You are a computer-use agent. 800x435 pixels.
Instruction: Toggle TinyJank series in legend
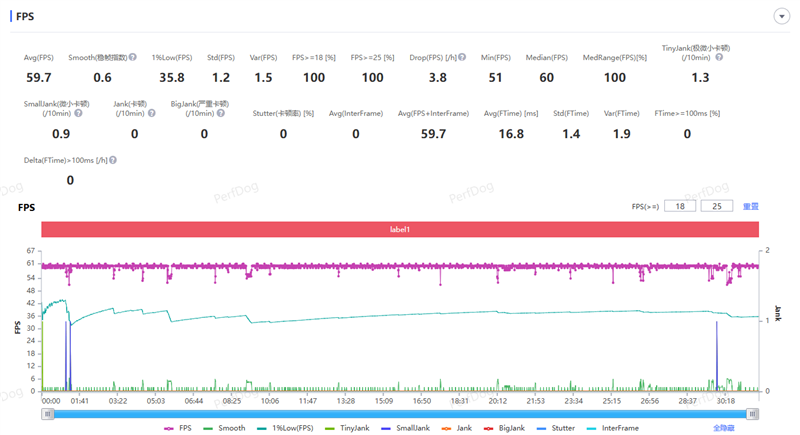pyautogui.click(x=349, y=427)
